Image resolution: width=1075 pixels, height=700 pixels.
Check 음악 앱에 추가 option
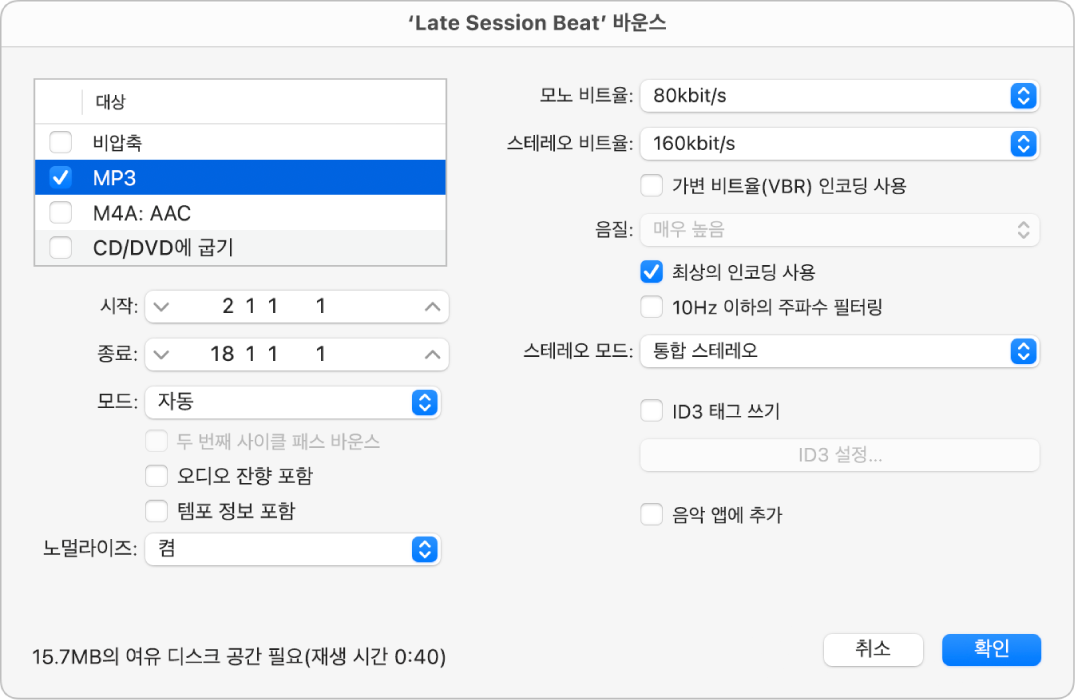pyautogui.click(x=652, y=515)
